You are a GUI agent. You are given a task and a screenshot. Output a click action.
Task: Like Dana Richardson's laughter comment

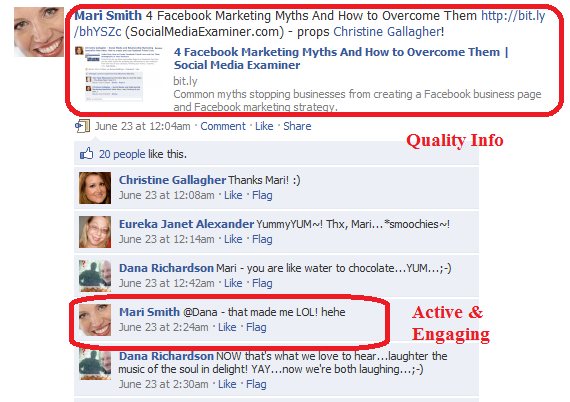[x=227, y=384]
